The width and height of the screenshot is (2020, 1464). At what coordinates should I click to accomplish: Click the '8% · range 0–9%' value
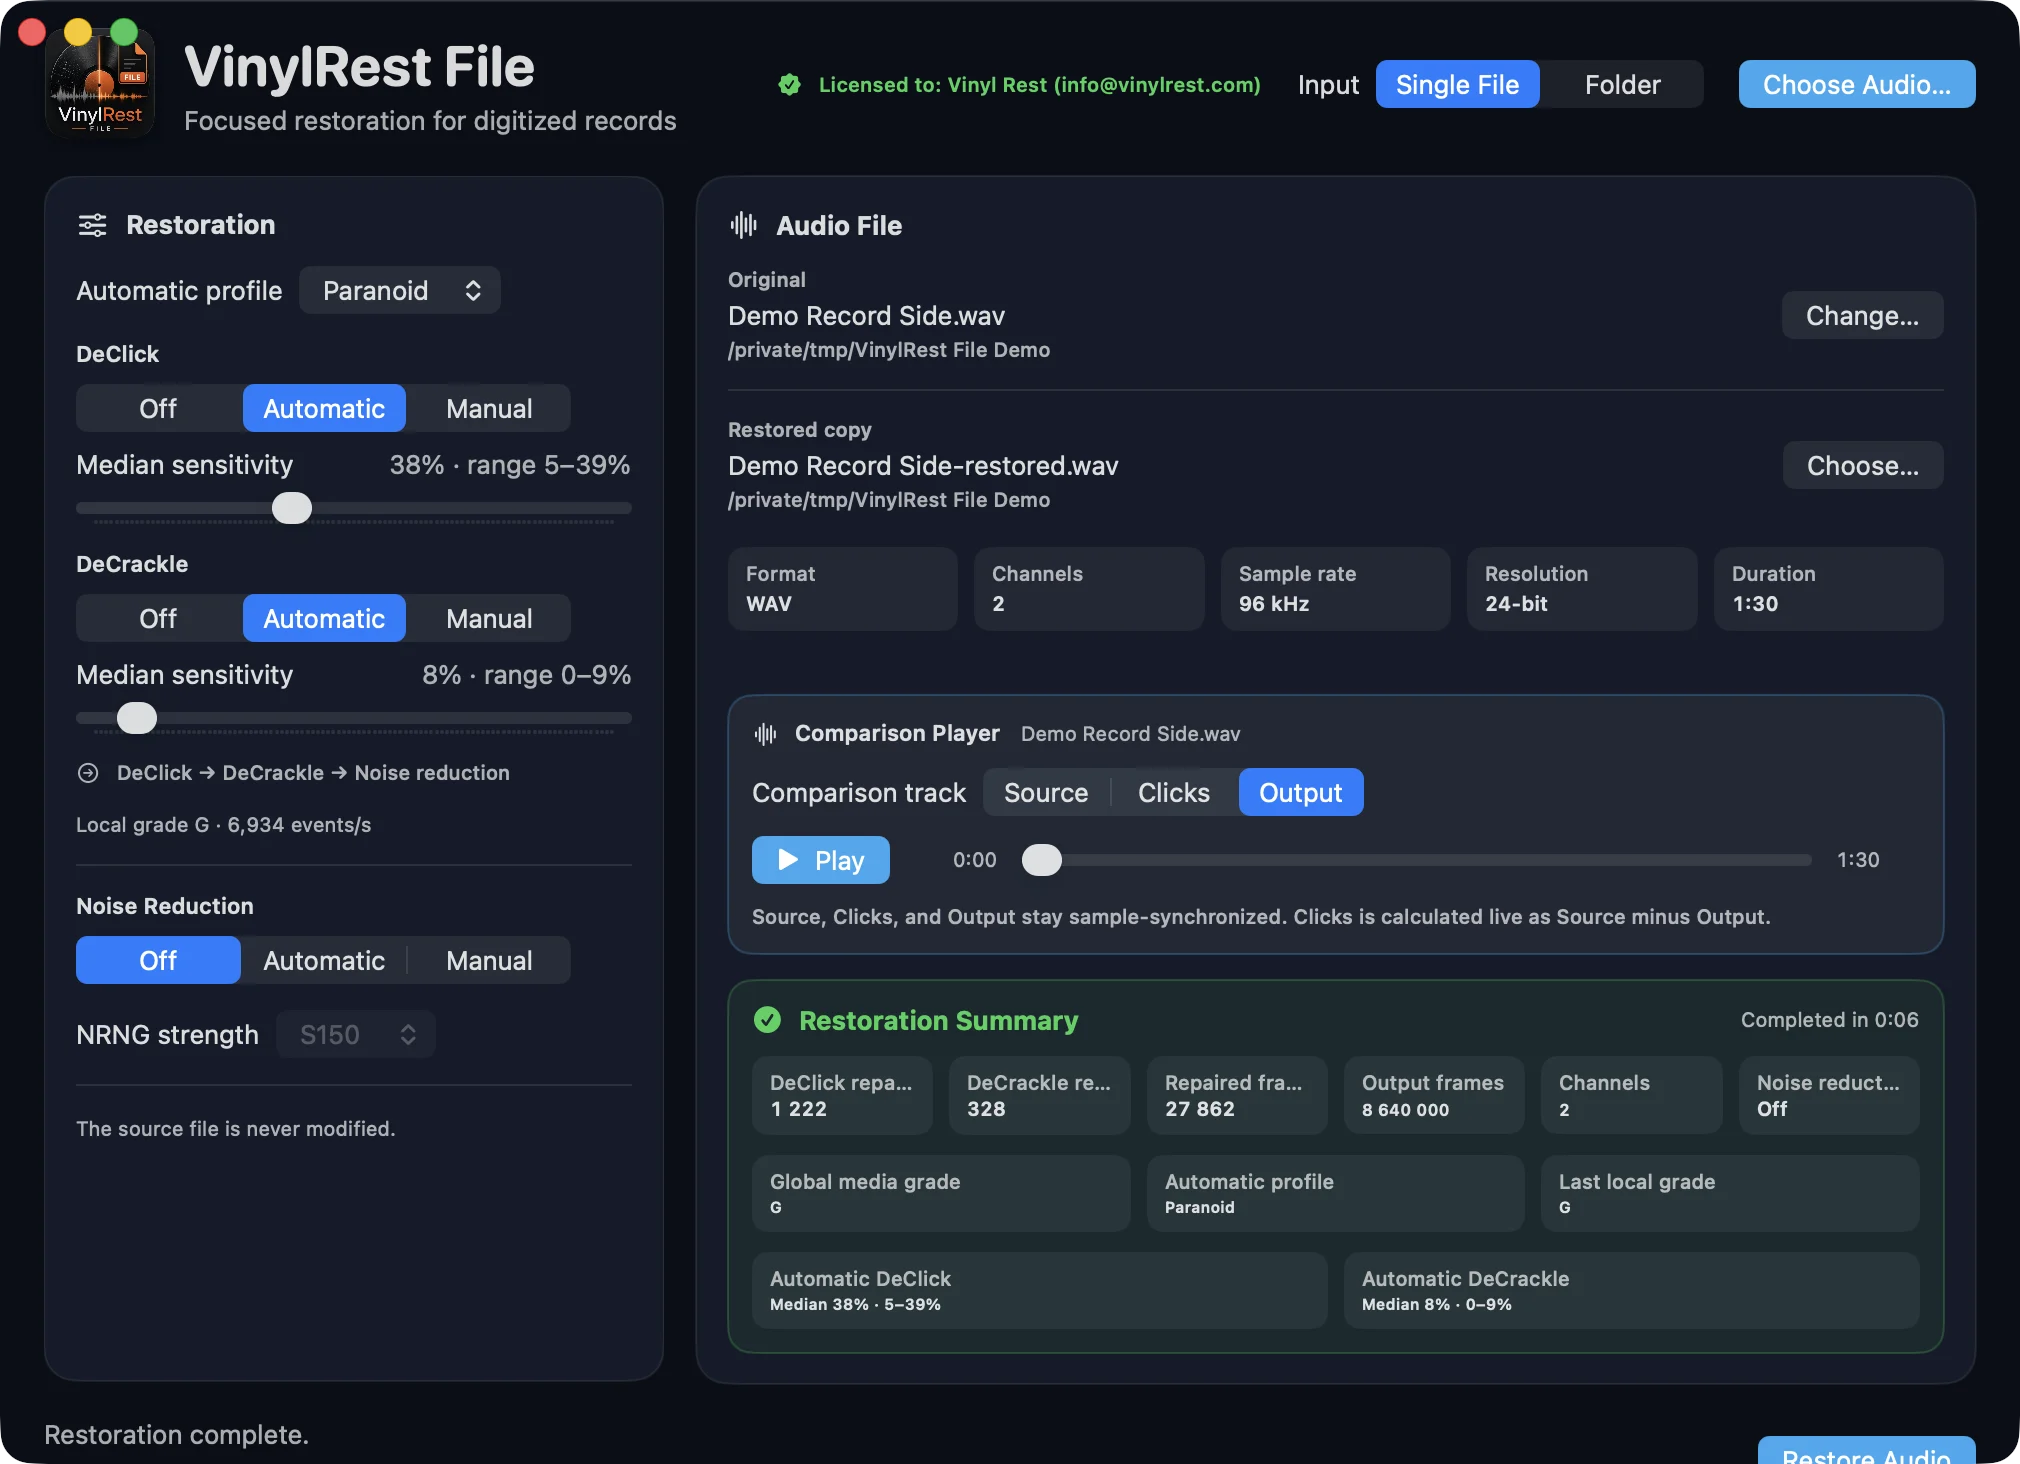[526, 675]
